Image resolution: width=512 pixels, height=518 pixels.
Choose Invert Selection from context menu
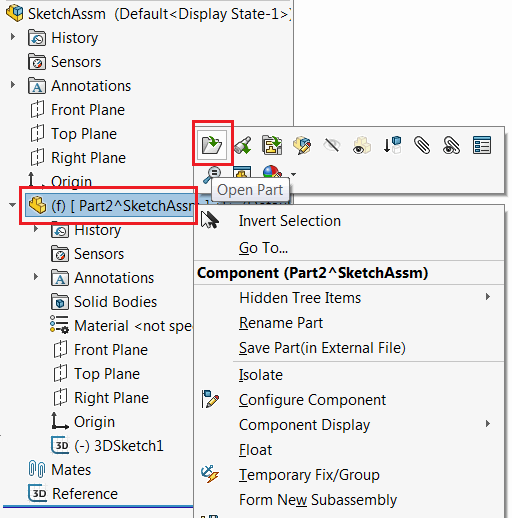pyautogui.click(x=290, y=221)
